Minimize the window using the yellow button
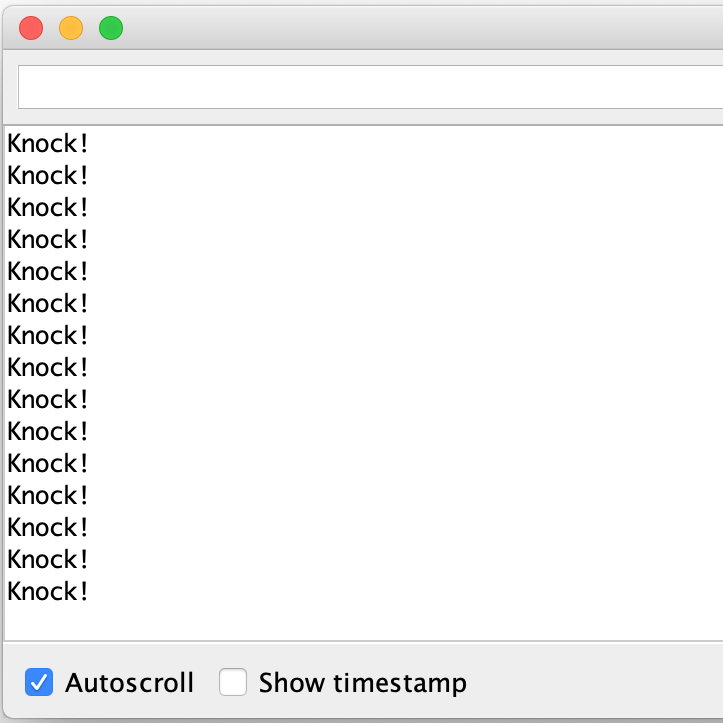 coord(71,28)
